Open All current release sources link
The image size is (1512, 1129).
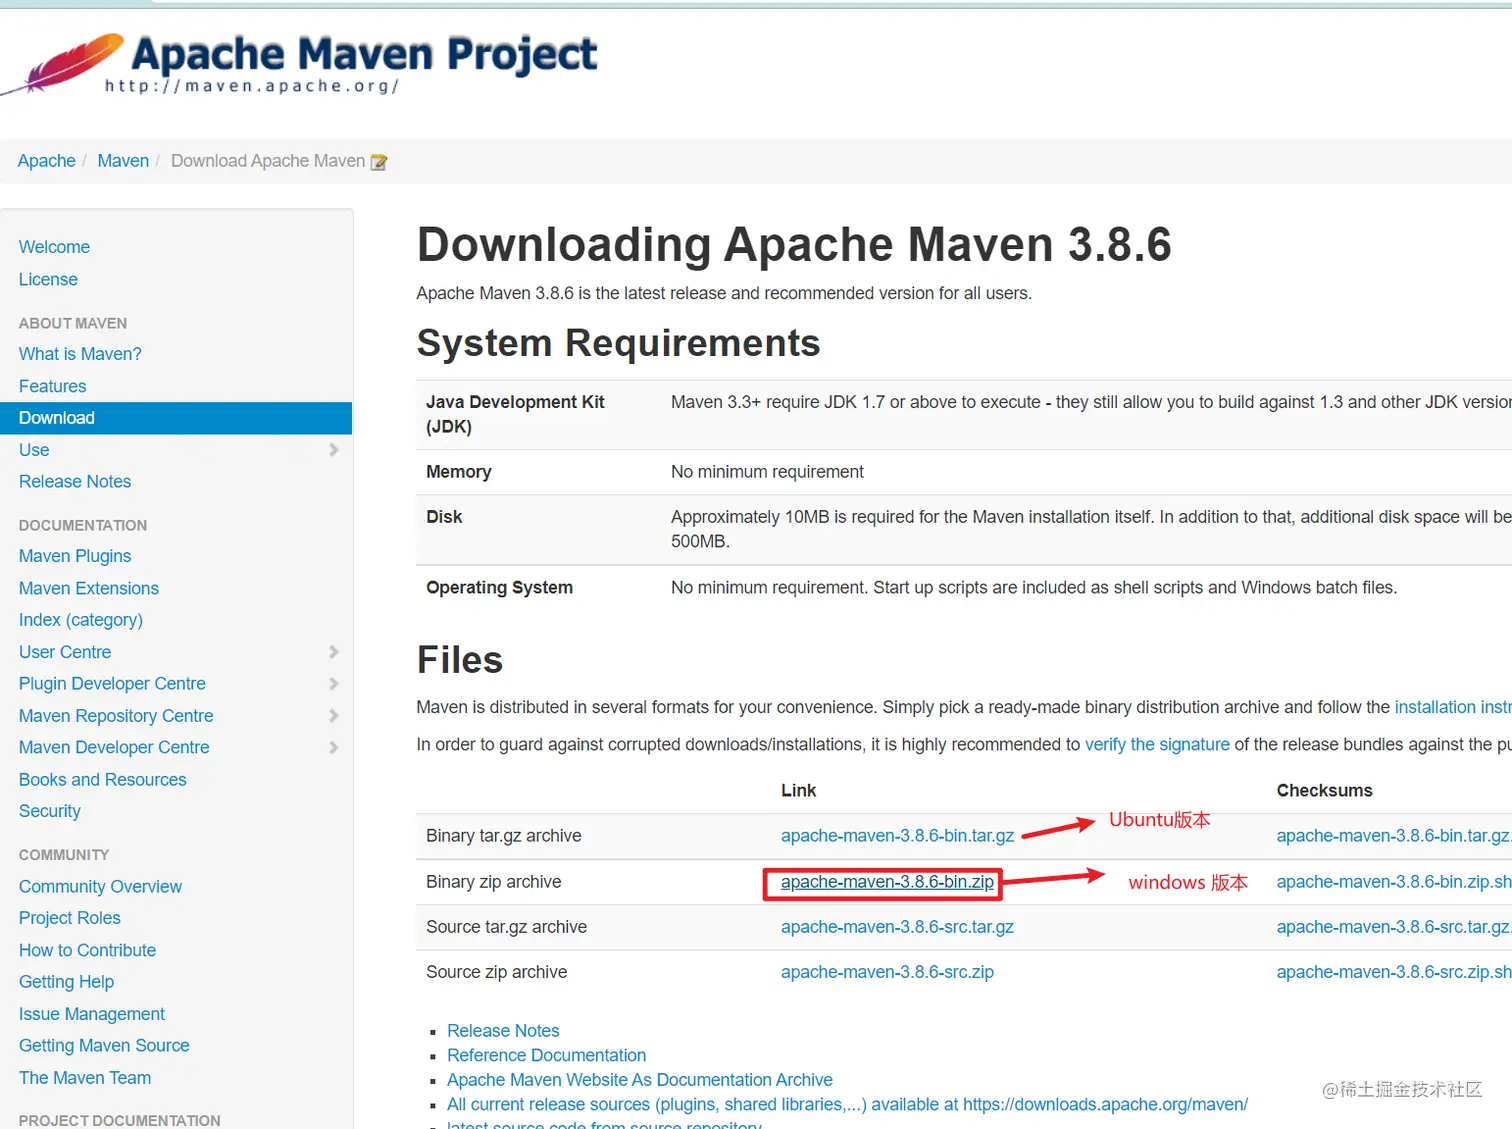[847, 1104]
